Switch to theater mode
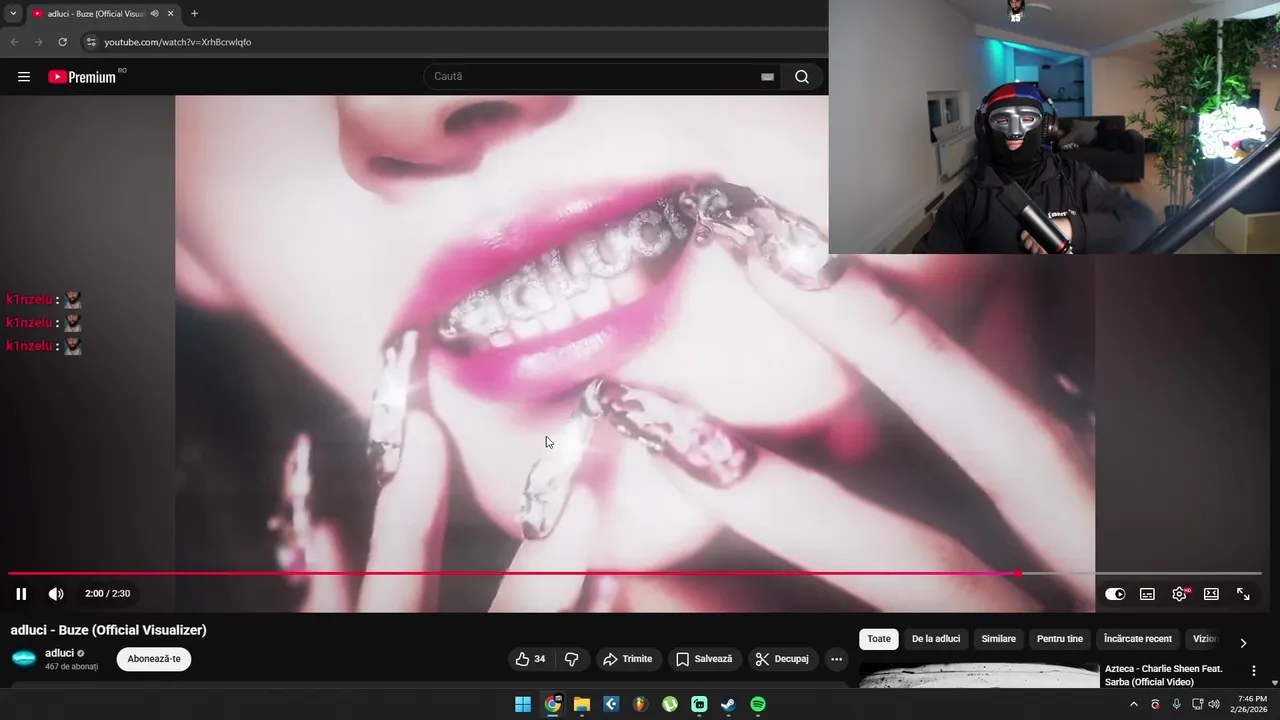Image resolution: width=1280 pixels, height=720 pixels. (x=1211, y=594)
